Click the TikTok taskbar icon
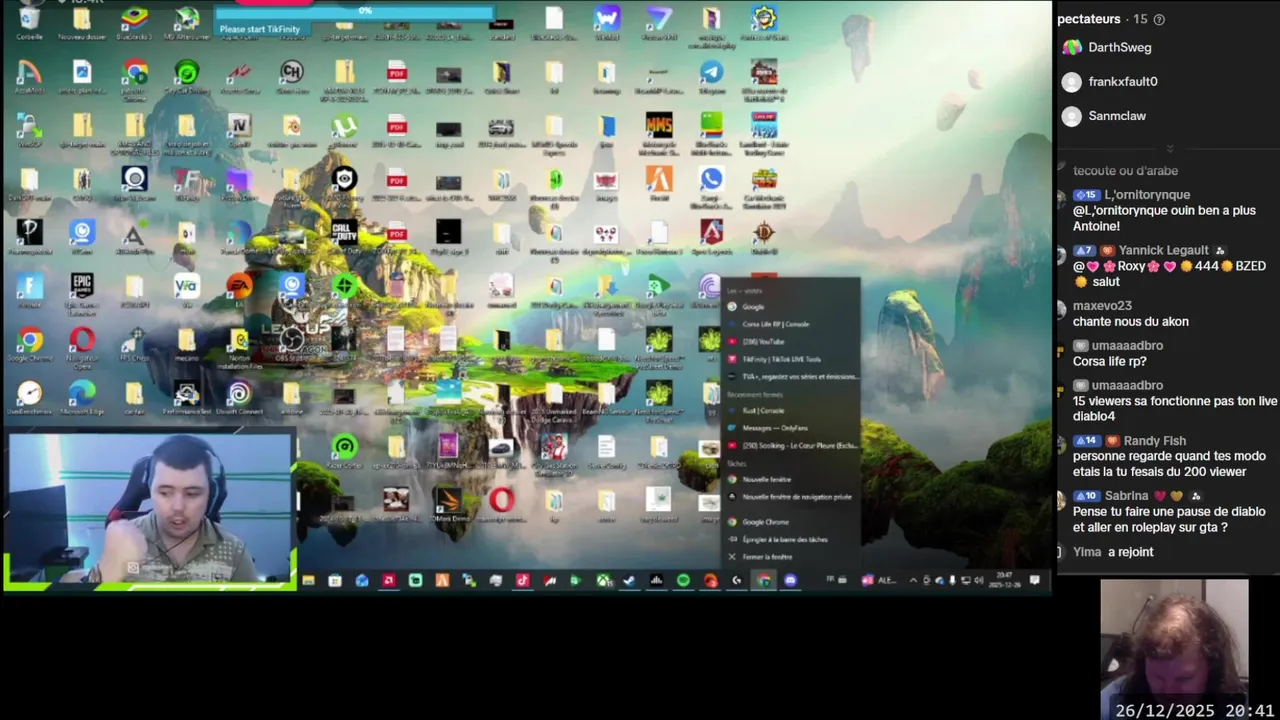This screenshot has width=1280, height=720. pos(522,580)
